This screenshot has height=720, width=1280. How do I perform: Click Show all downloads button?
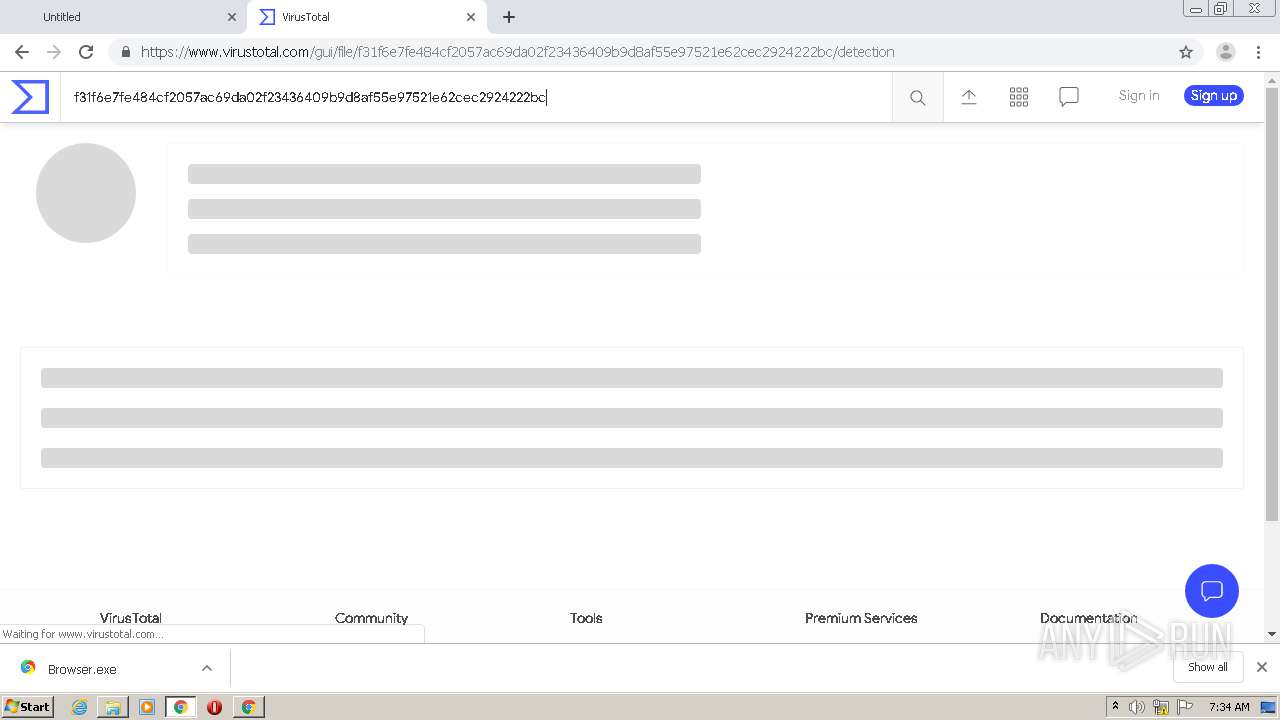[x=1208, y=667]
